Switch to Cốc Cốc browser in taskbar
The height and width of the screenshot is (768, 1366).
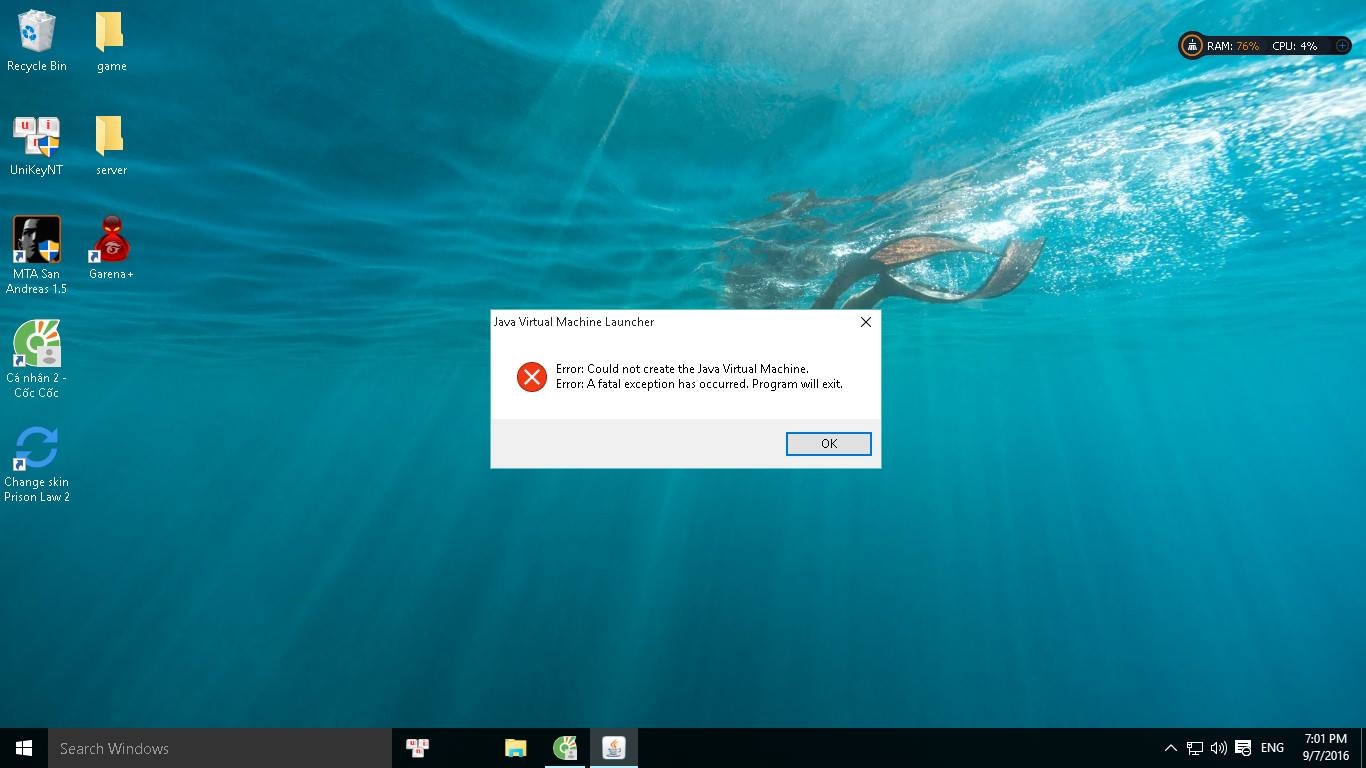[x=565, y=748]
